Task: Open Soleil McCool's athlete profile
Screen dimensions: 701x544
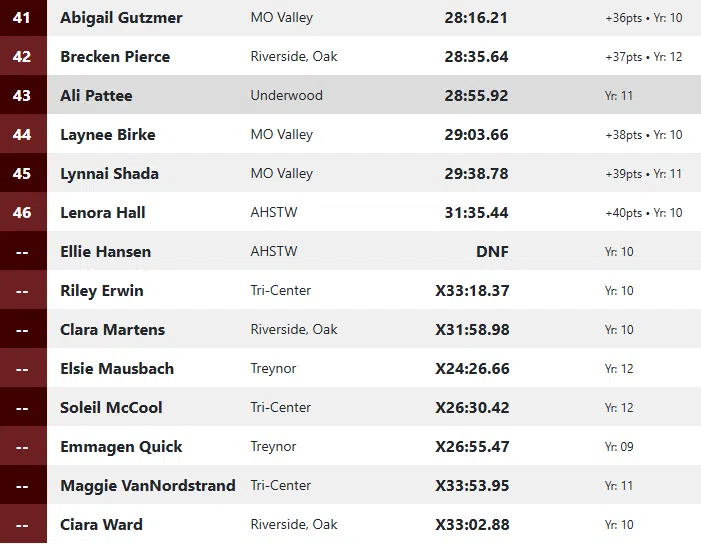Action: point(111,408)
